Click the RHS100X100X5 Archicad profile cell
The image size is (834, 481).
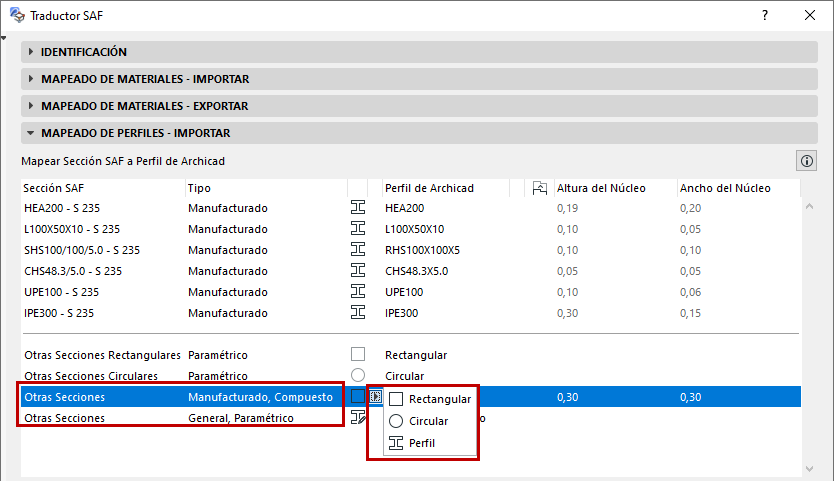click(422, 250)
